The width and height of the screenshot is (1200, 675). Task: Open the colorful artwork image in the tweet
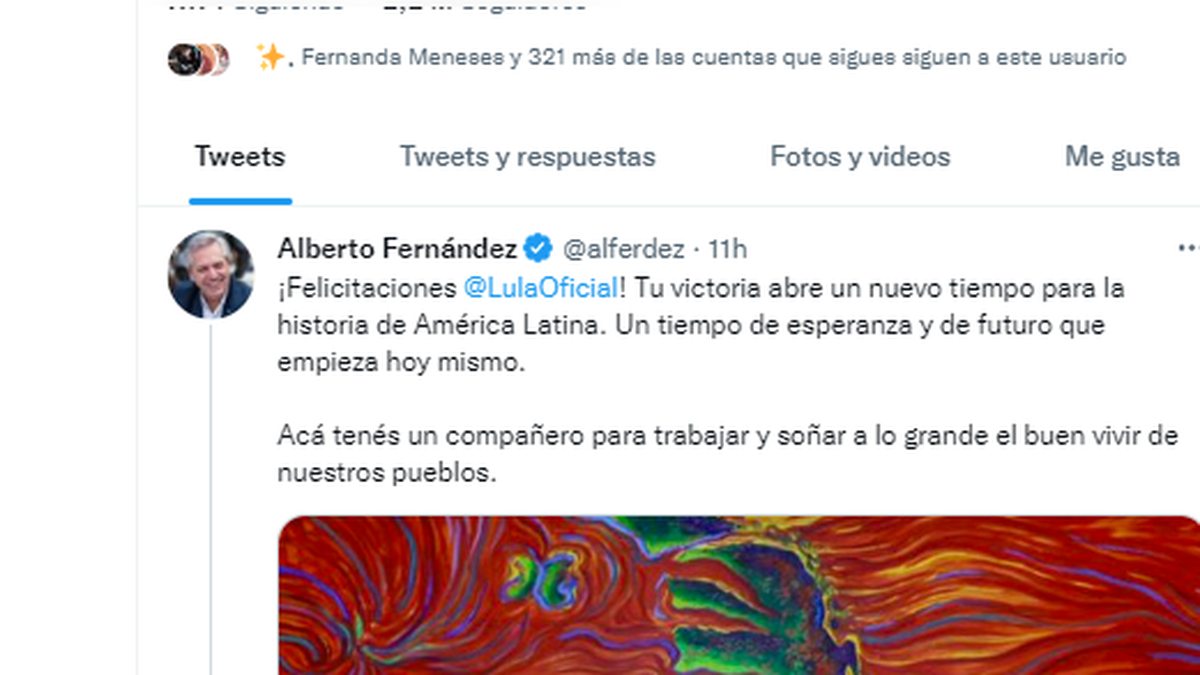[x=739, y=595]
